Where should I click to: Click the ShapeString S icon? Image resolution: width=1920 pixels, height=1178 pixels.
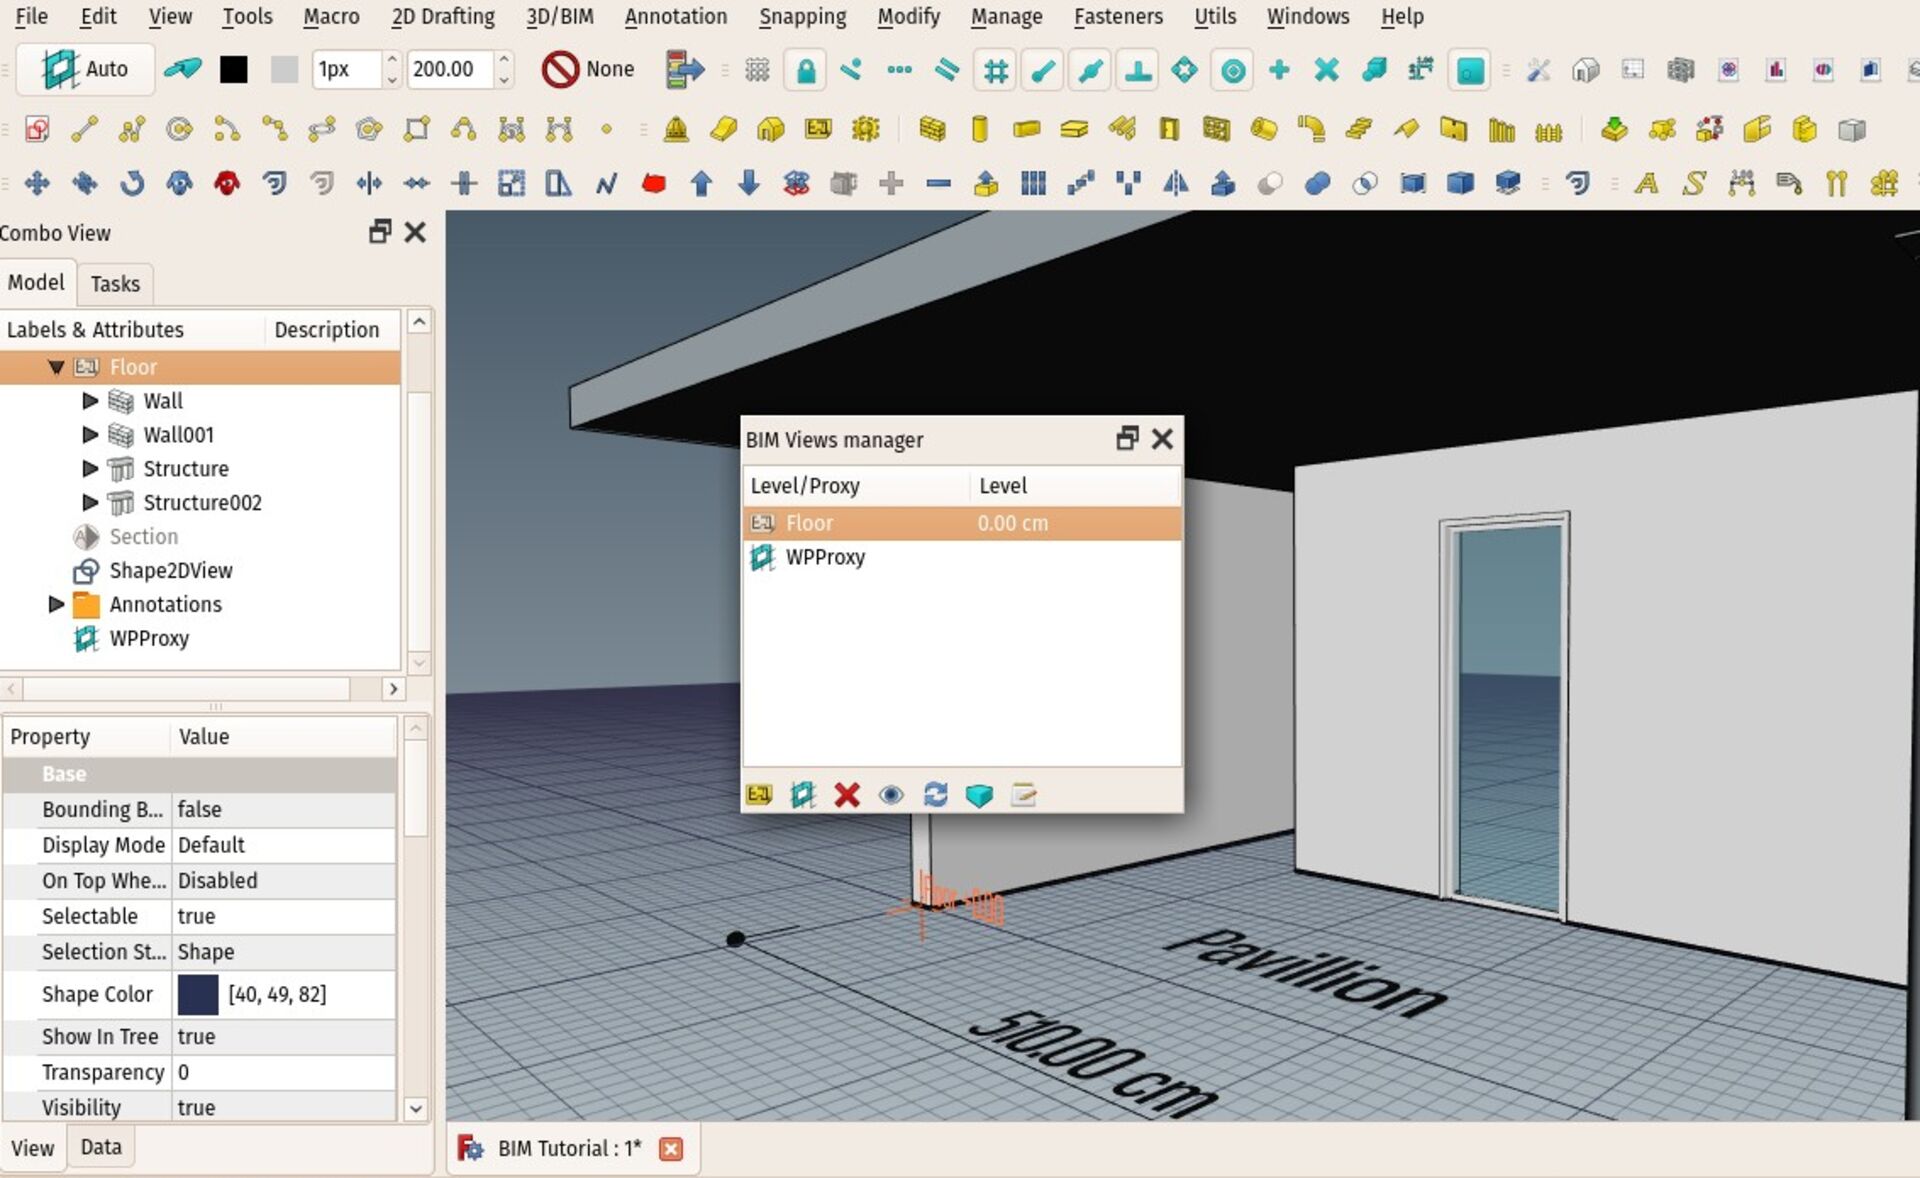pyautogui.click(x=1693, y=183)
